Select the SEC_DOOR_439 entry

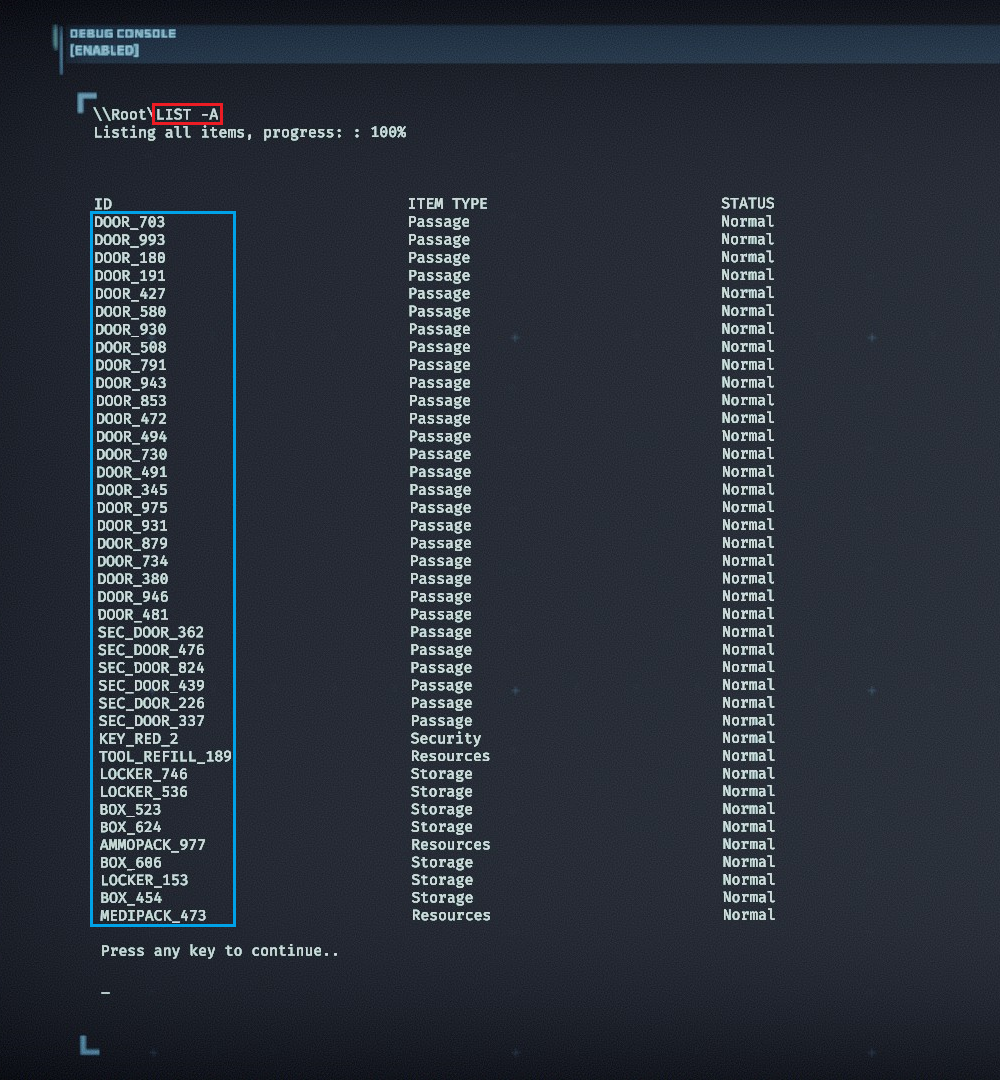(152, 685)
